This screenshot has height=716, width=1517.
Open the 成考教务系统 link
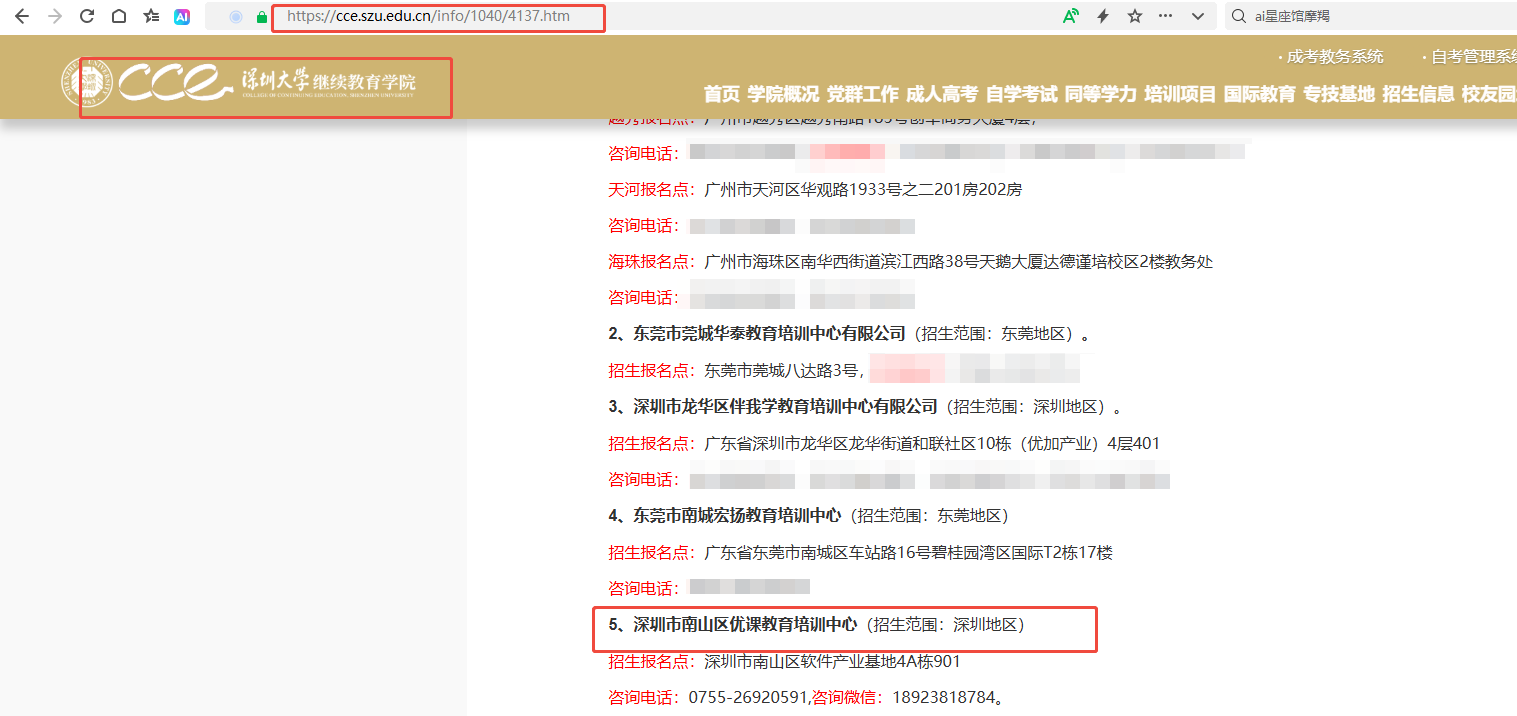click(1334, 57)
